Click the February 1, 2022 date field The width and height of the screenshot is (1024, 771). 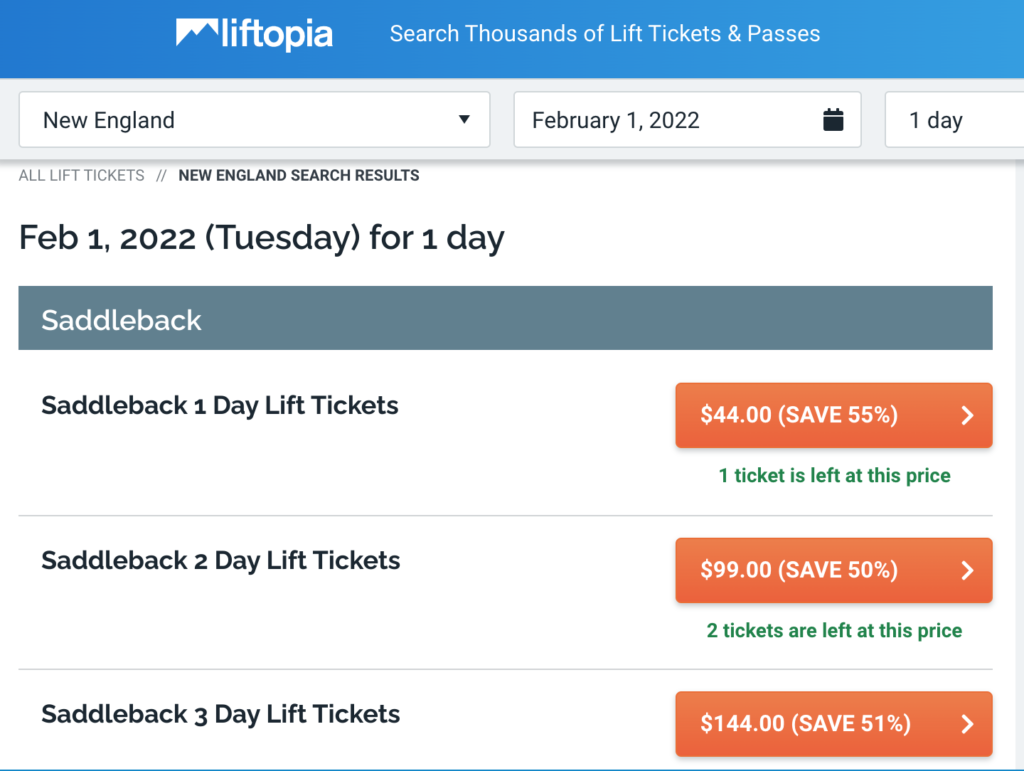(x=640, y=119)
